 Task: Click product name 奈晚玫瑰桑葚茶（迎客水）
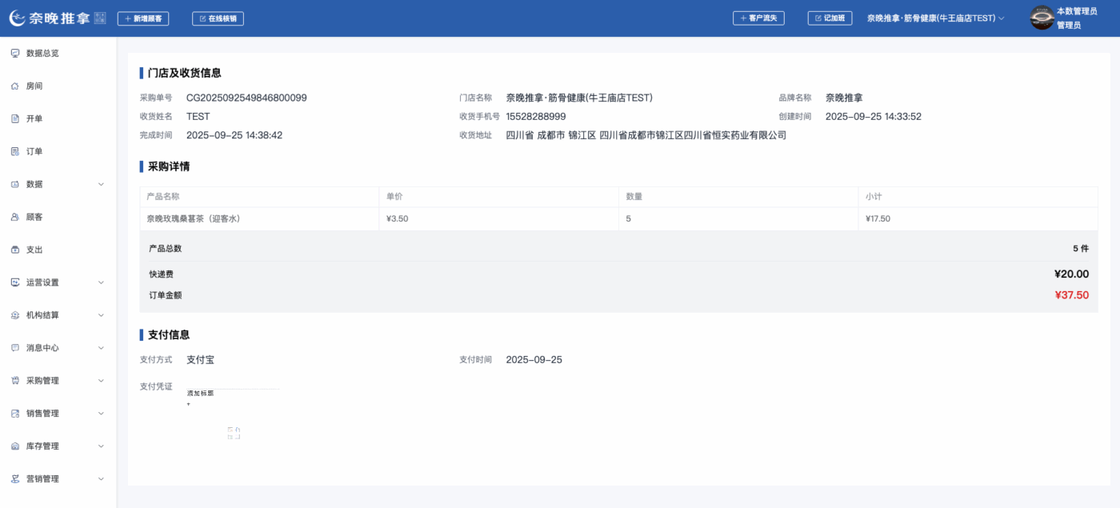pyautogui.click(x=193, y=219)
